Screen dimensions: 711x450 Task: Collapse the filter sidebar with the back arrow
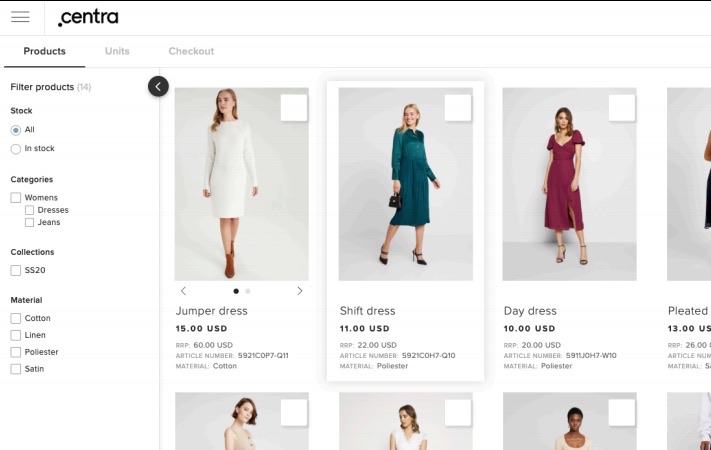(158, 86)
